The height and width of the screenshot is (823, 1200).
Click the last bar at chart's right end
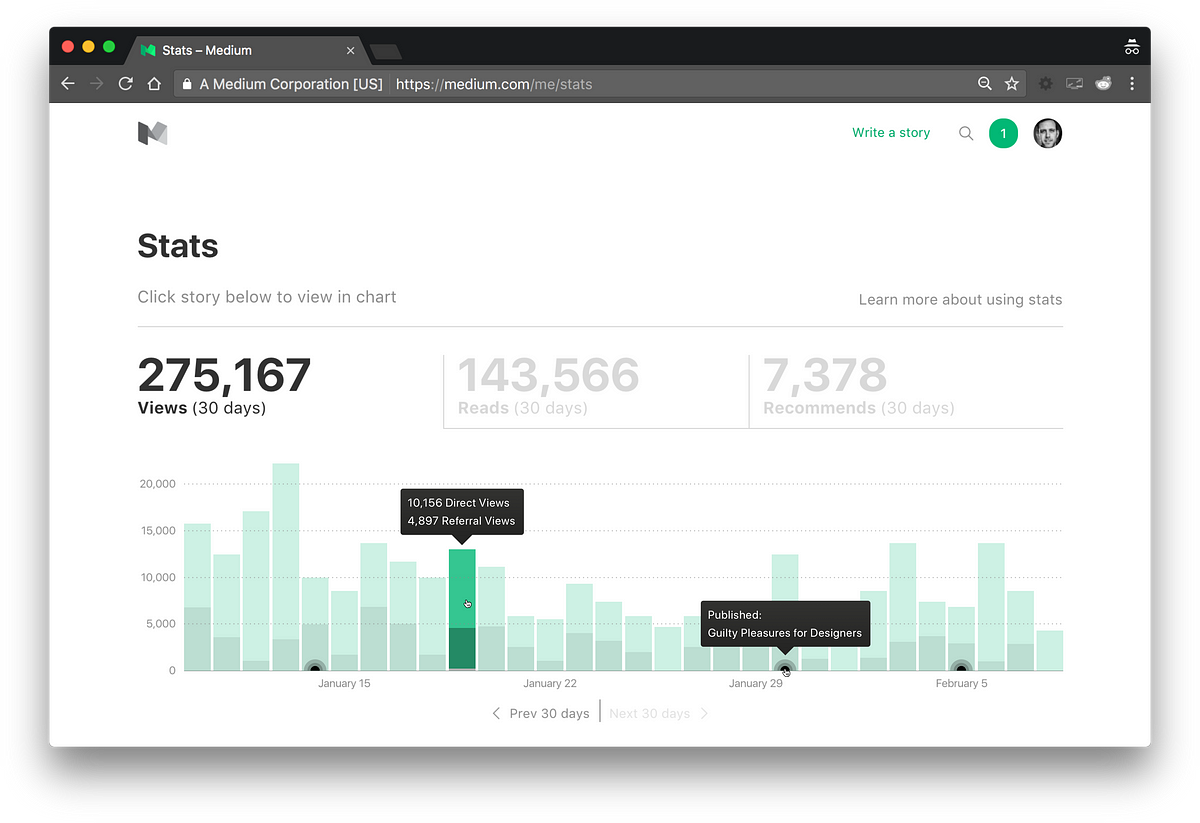(x=1050, y=650)
